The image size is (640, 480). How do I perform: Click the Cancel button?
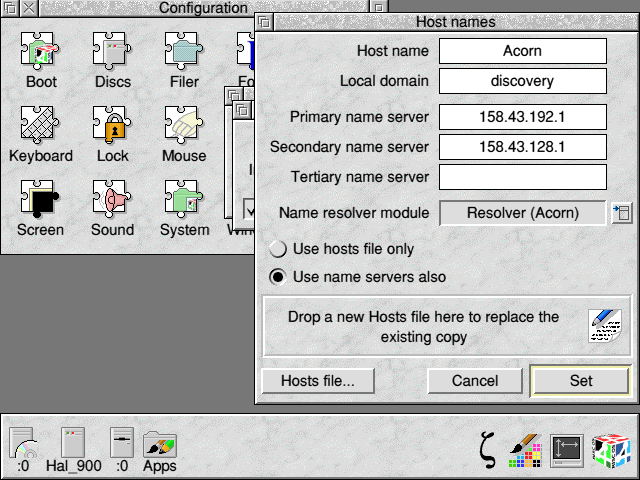[475, 381]
